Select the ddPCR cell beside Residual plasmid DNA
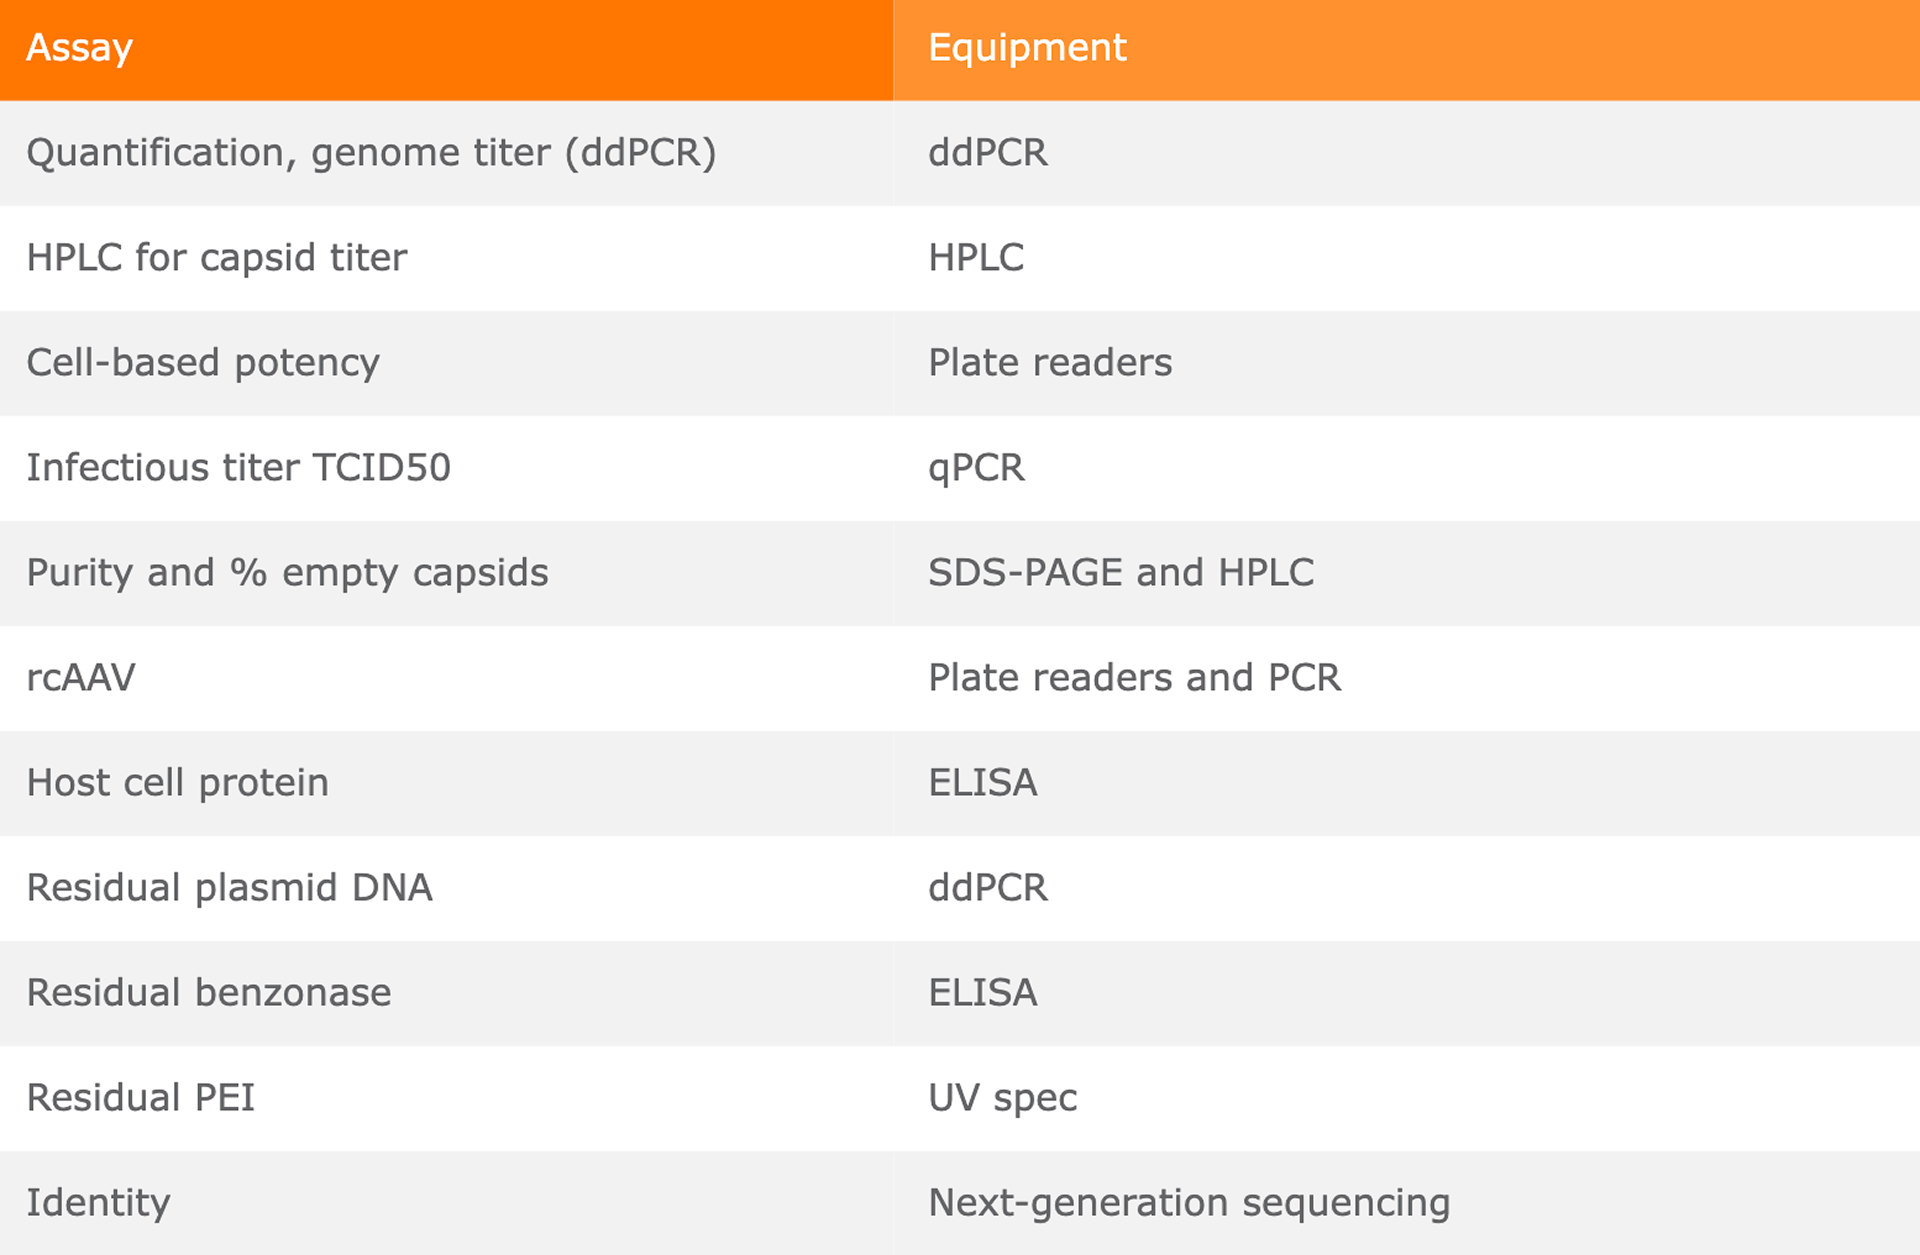Viewport: 1920px width, 1255px height. (1406, 888)
